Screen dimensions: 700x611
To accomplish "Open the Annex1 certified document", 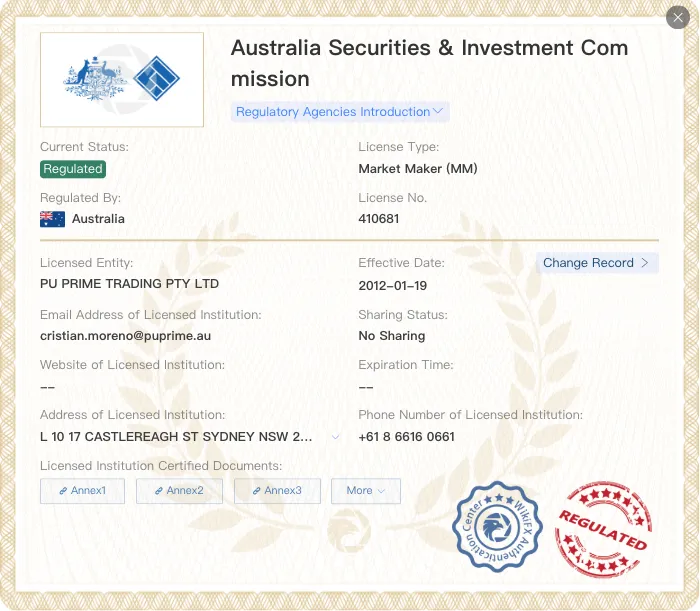I will click(82, 491).
